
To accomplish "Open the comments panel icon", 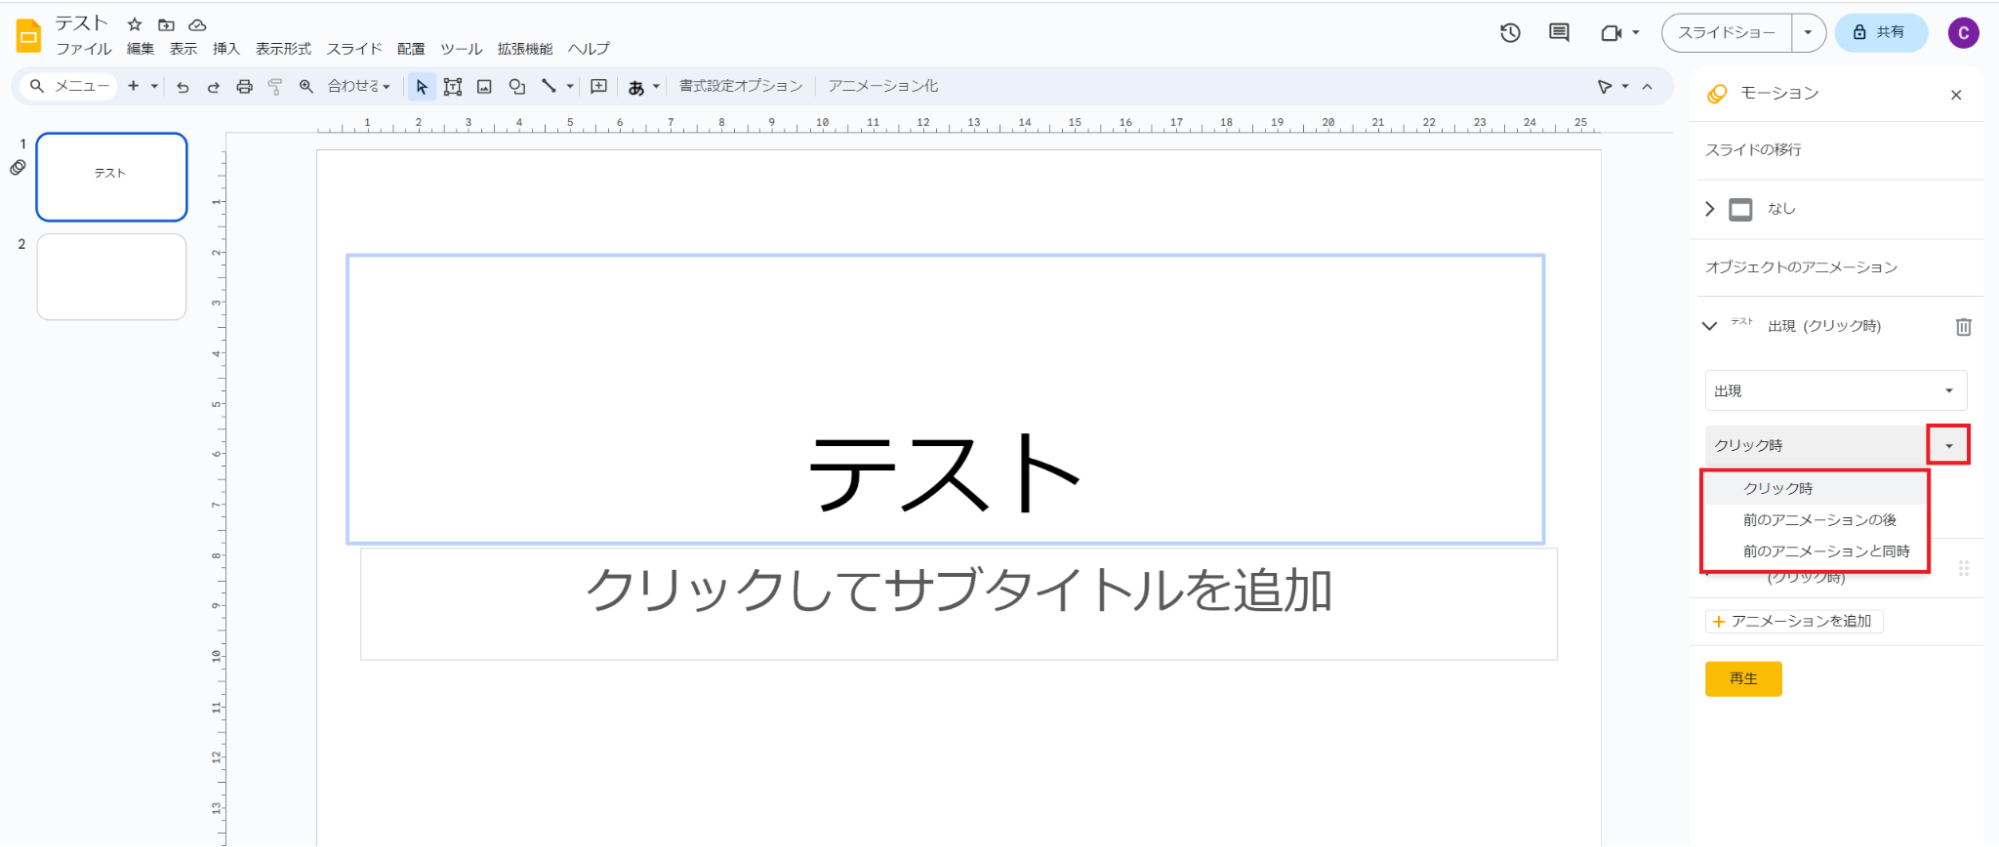I will click(1559, 33).
